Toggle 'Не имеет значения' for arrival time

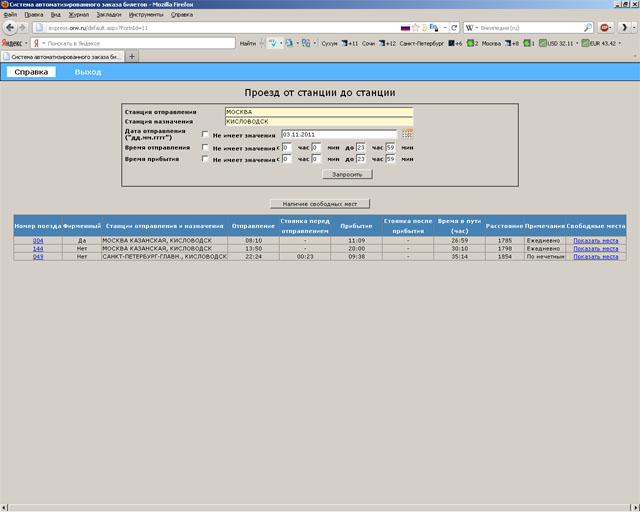205,160
